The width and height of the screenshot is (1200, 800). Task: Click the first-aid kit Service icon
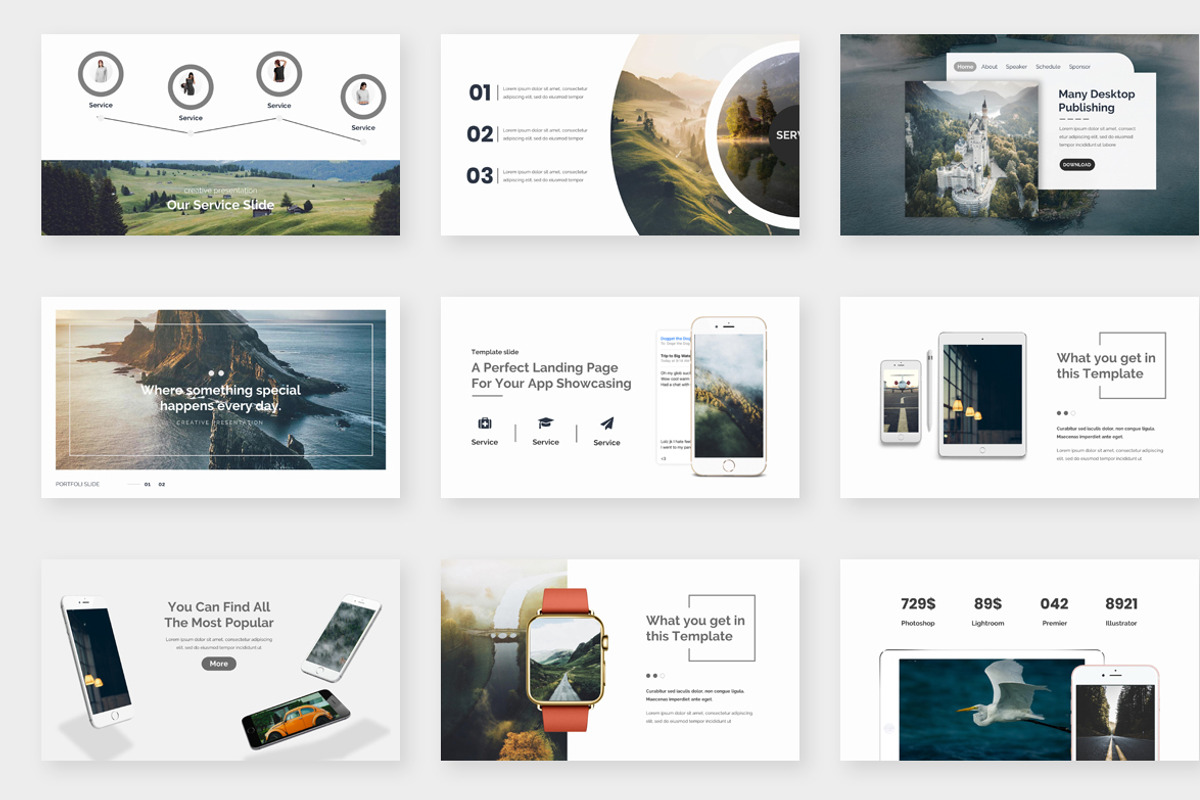(x=485, y=423)
